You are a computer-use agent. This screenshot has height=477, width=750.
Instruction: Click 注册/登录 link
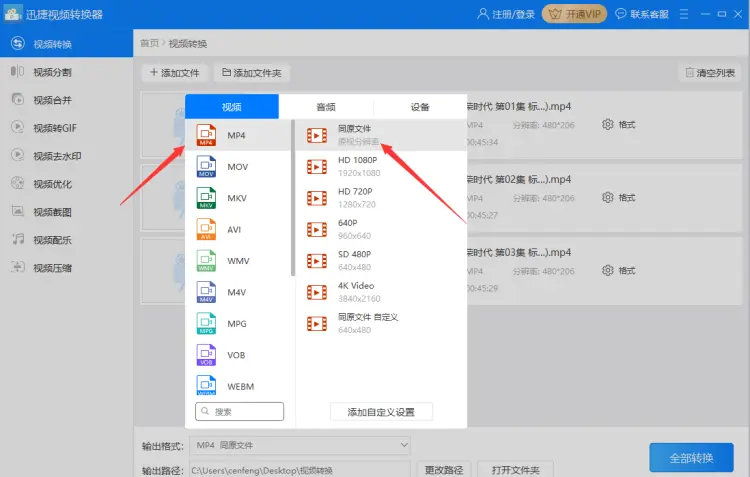pyautogui.click(x=506, y=14)
